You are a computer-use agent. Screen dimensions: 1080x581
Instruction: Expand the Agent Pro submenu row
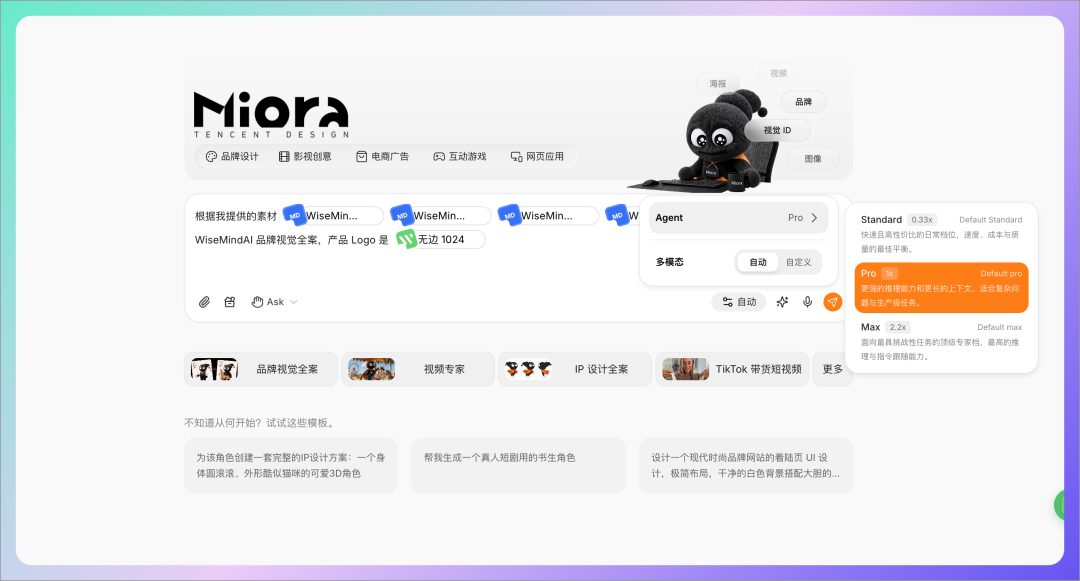738,218
